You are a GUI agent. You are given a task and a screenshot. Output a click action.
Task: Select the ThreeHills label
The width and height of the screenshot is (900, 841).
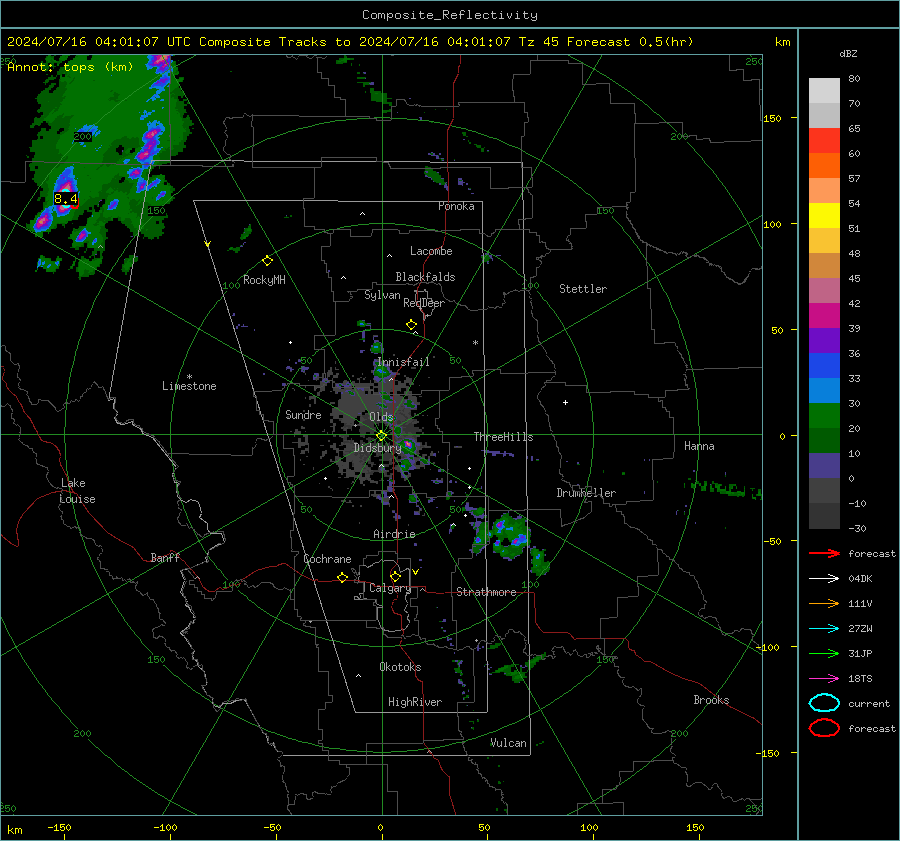503,437
